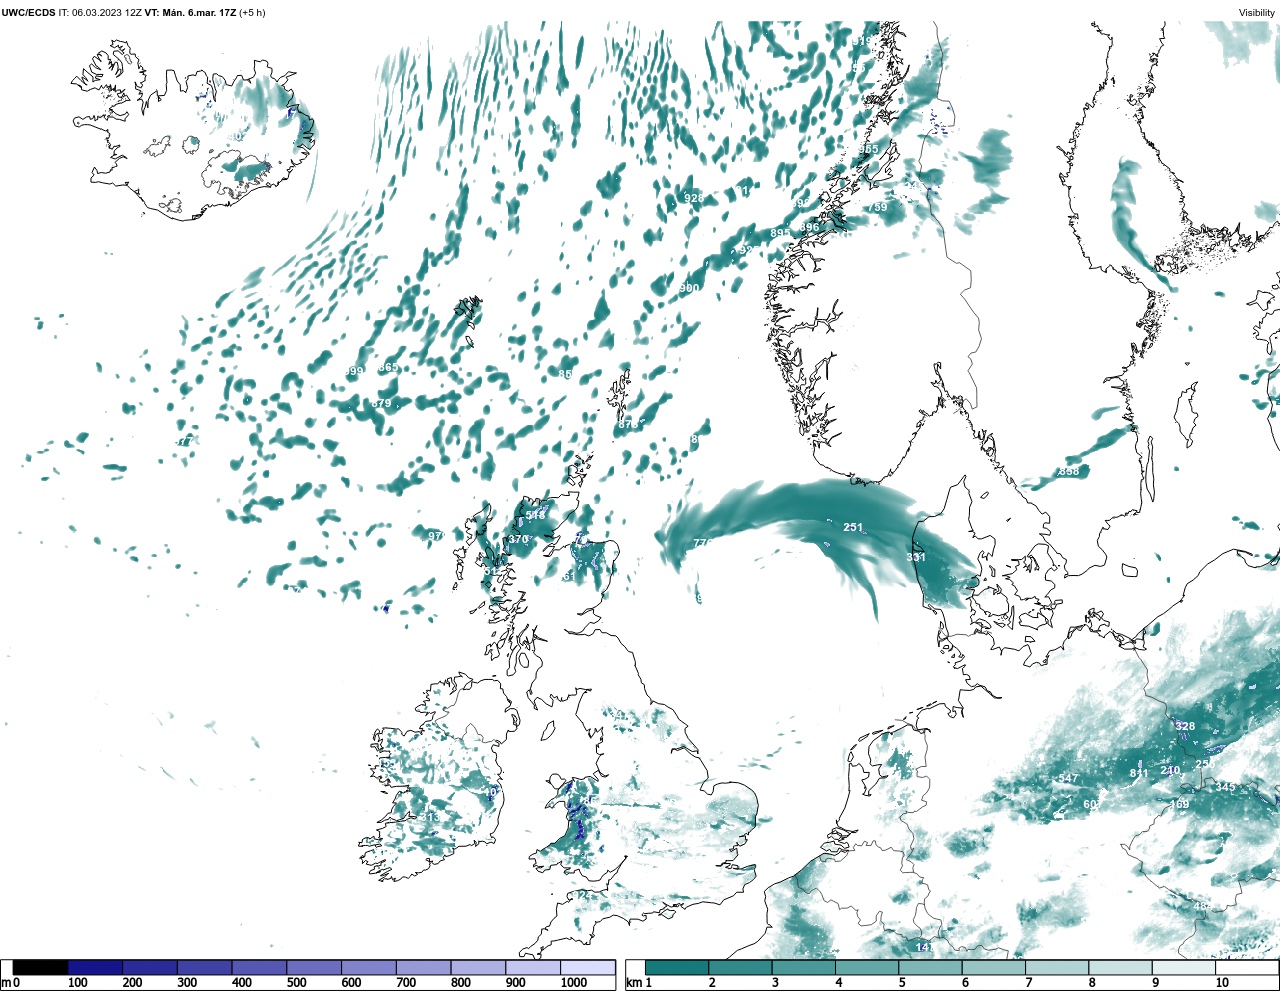The width and height of the screenshot is (1280, 991).
Task: Click the 'VT: Mán. 6.mar. 17Z' valid time text
Action: coord(190,13)
